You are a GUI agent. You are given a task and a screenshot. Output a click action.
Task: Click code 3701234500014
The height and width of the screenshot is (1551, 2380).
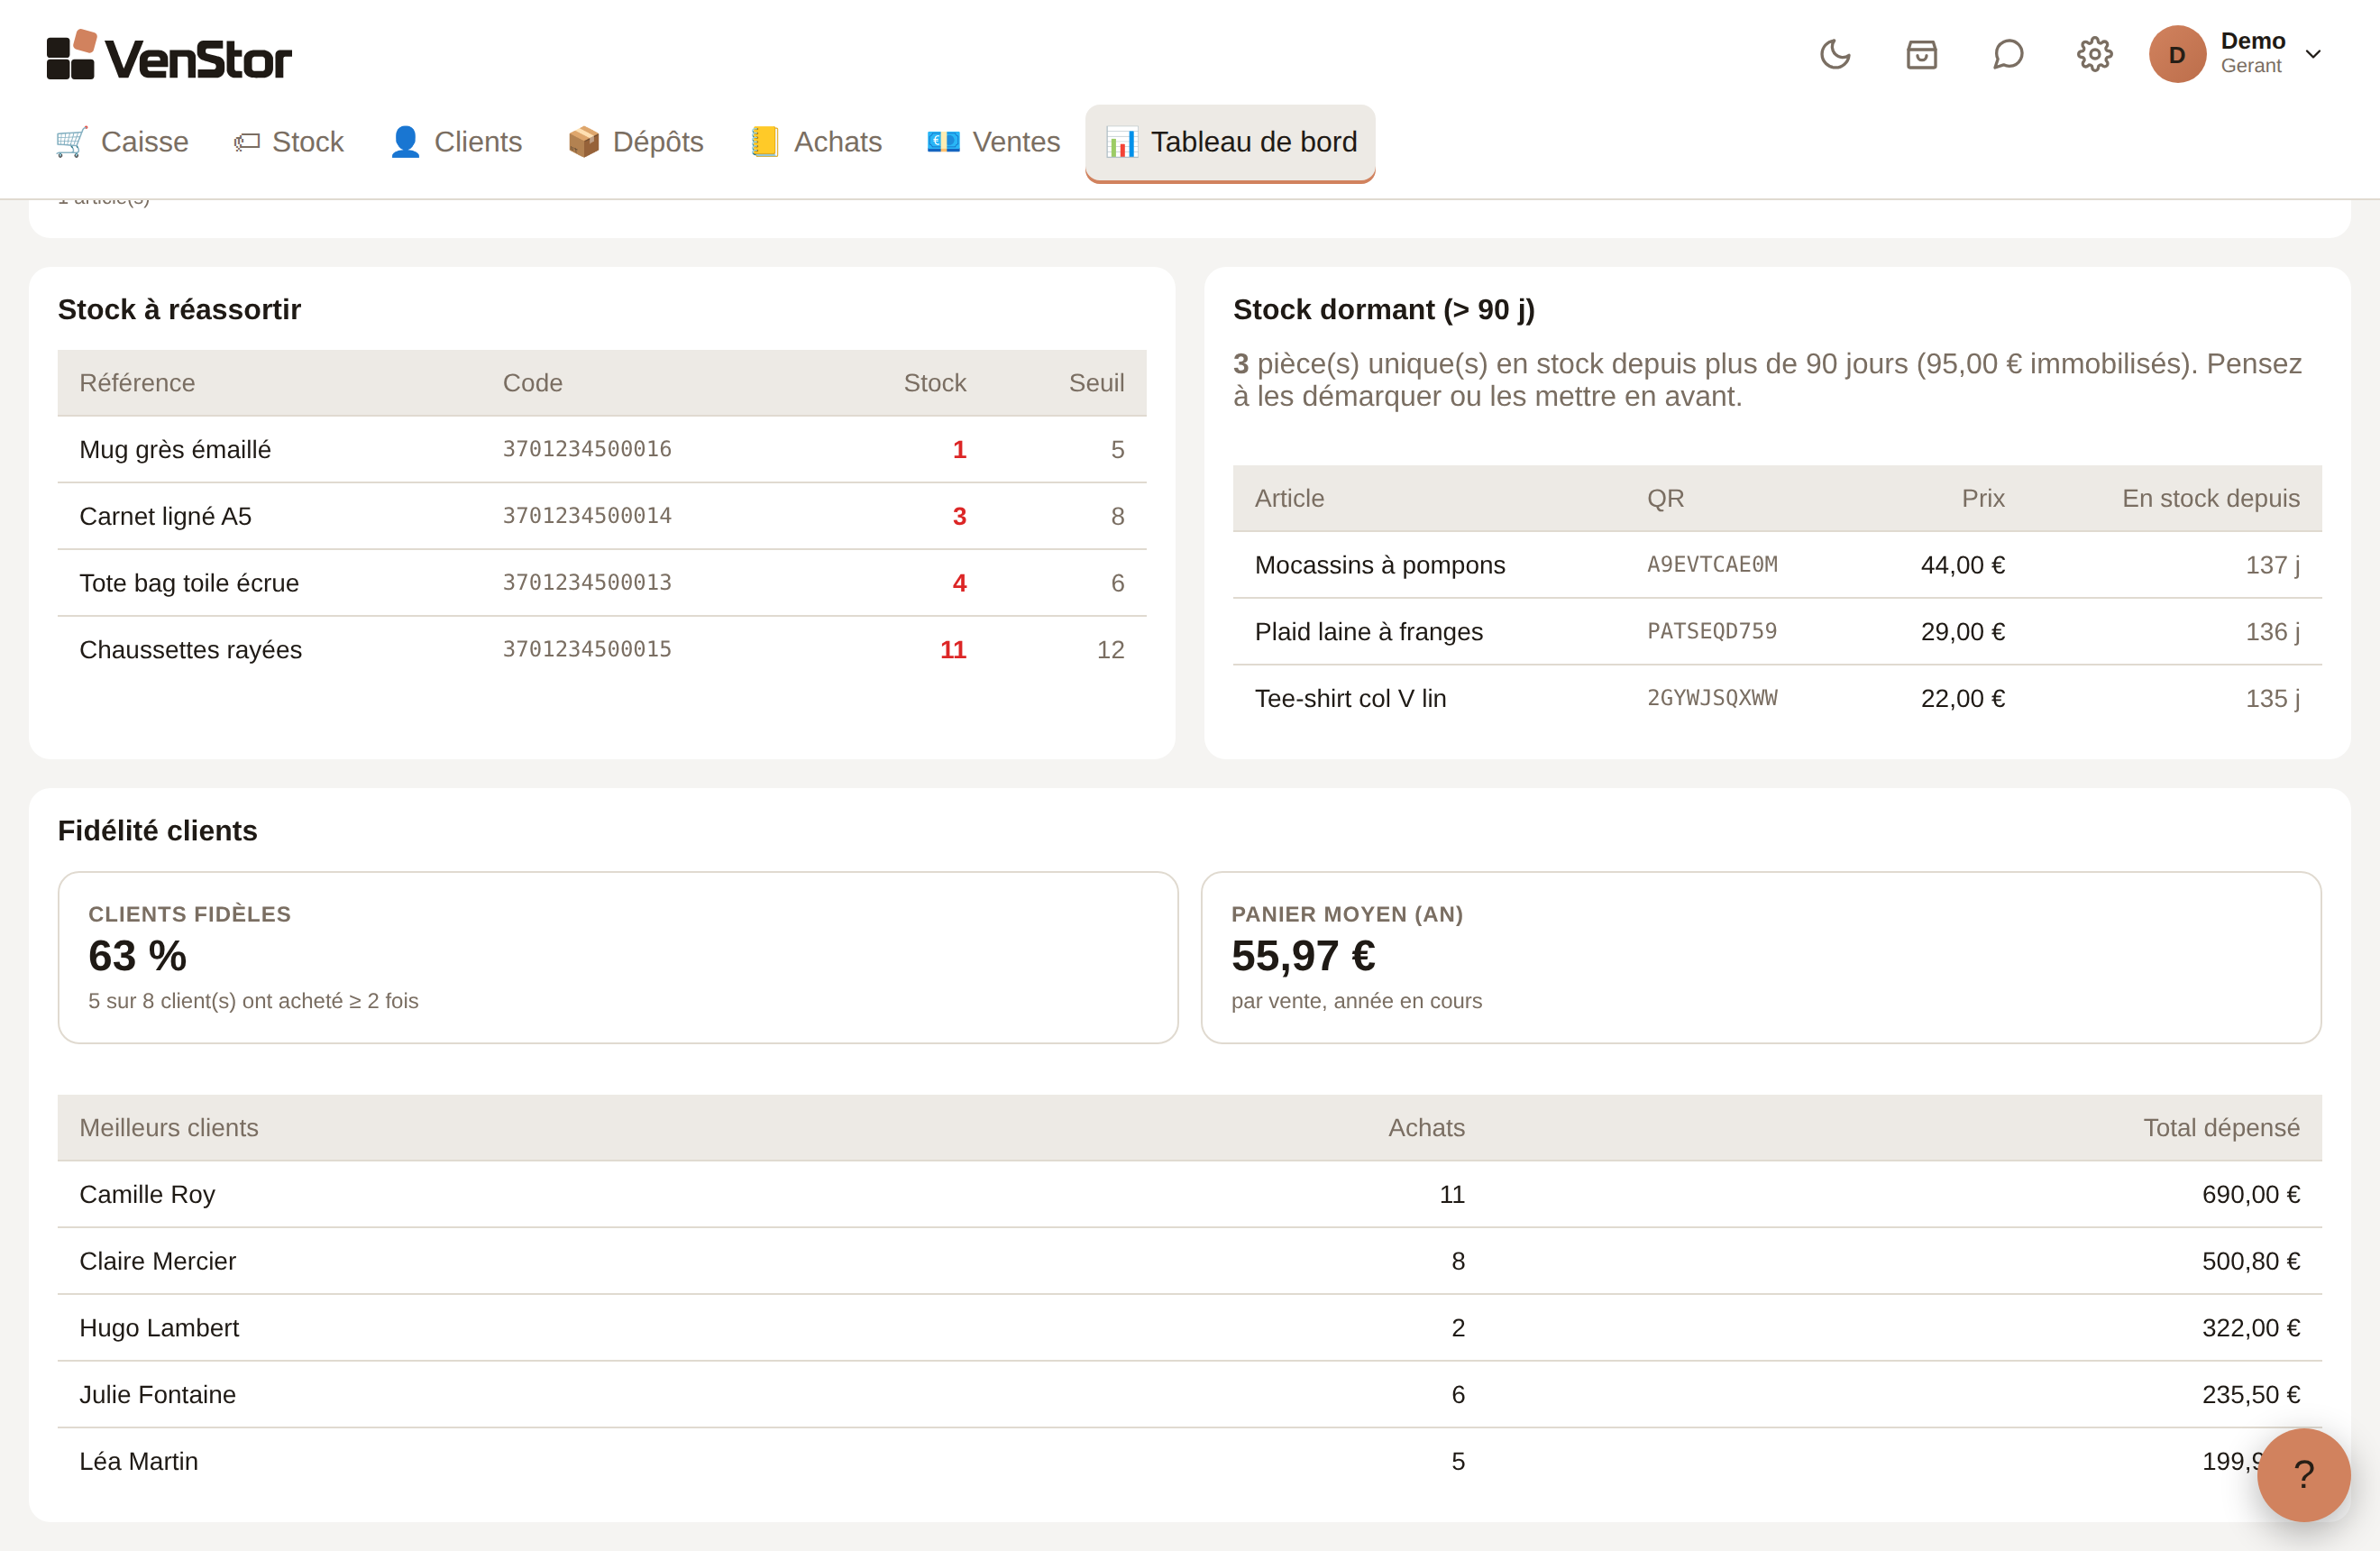(x=587, y=516)
